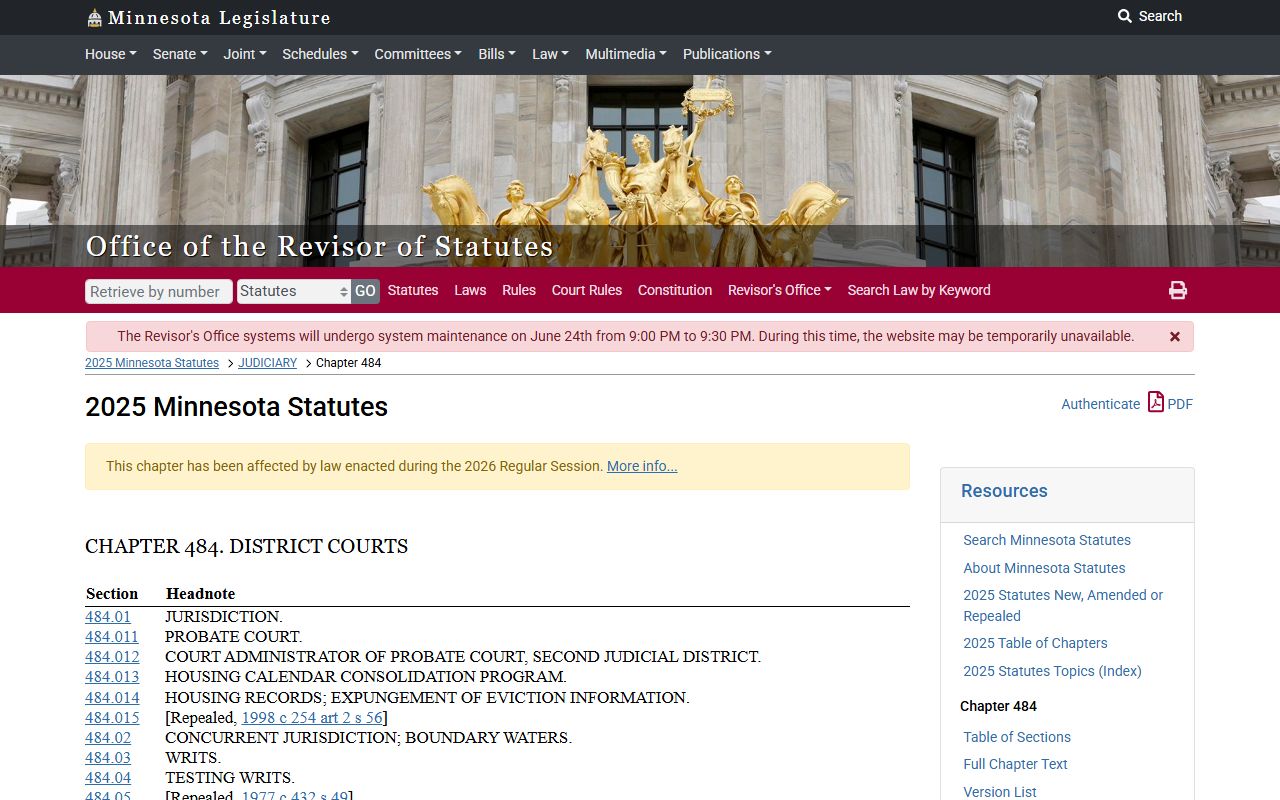Click Table of Sections link
Viewport: 1280px width, 800px height.
[x=1017, y=737]
